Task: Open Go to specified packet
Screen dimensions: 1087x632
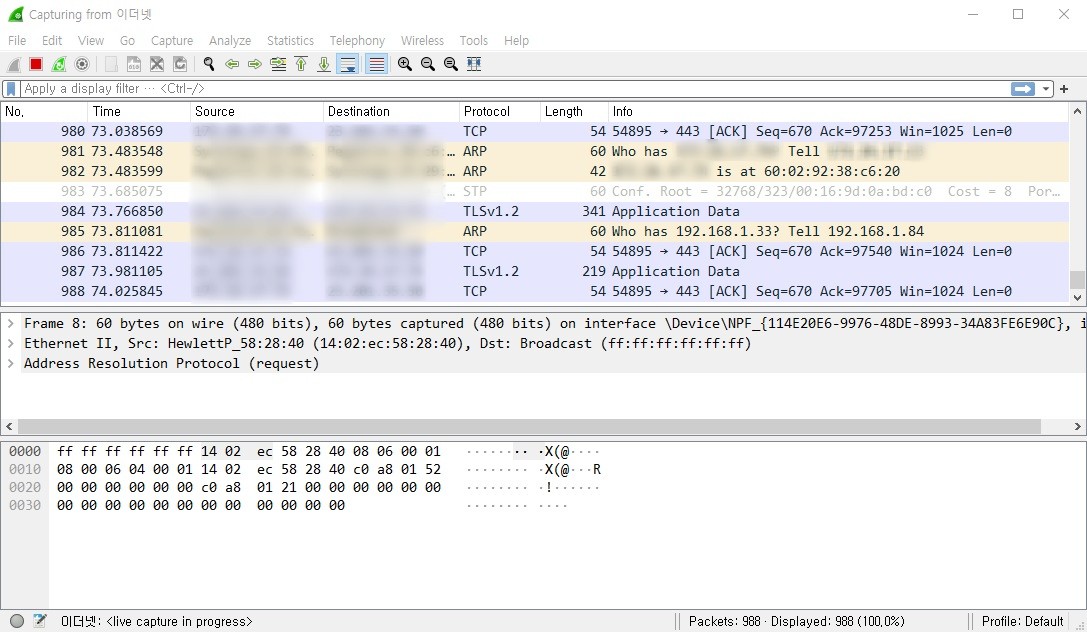Action: click(278, 64)
